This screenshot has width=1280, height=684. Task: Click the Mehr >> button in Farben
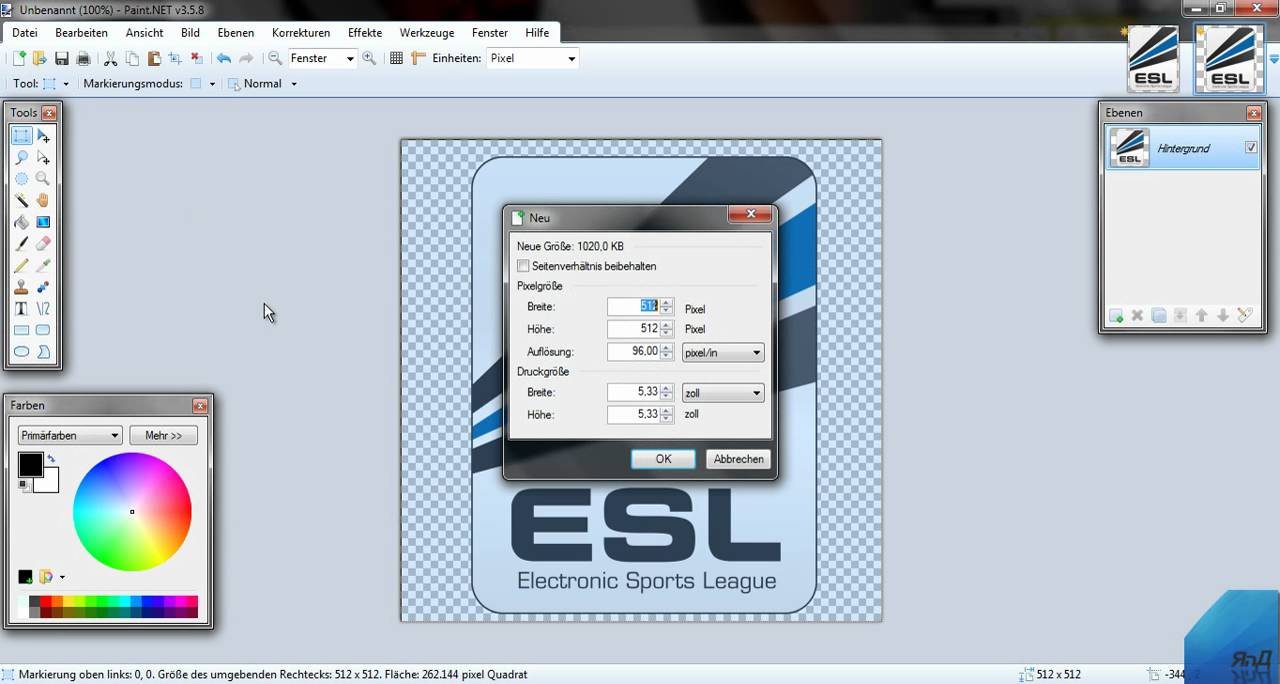click(163, 435)
